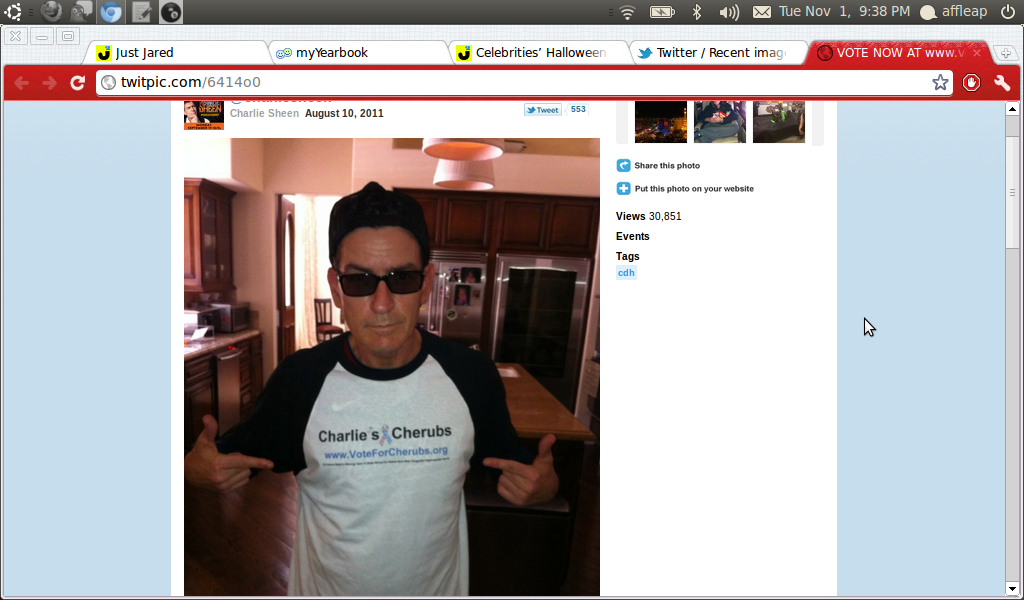Bookmark this page with star icon
This screenshot has height=600, width=1024.
pos(940,82)
